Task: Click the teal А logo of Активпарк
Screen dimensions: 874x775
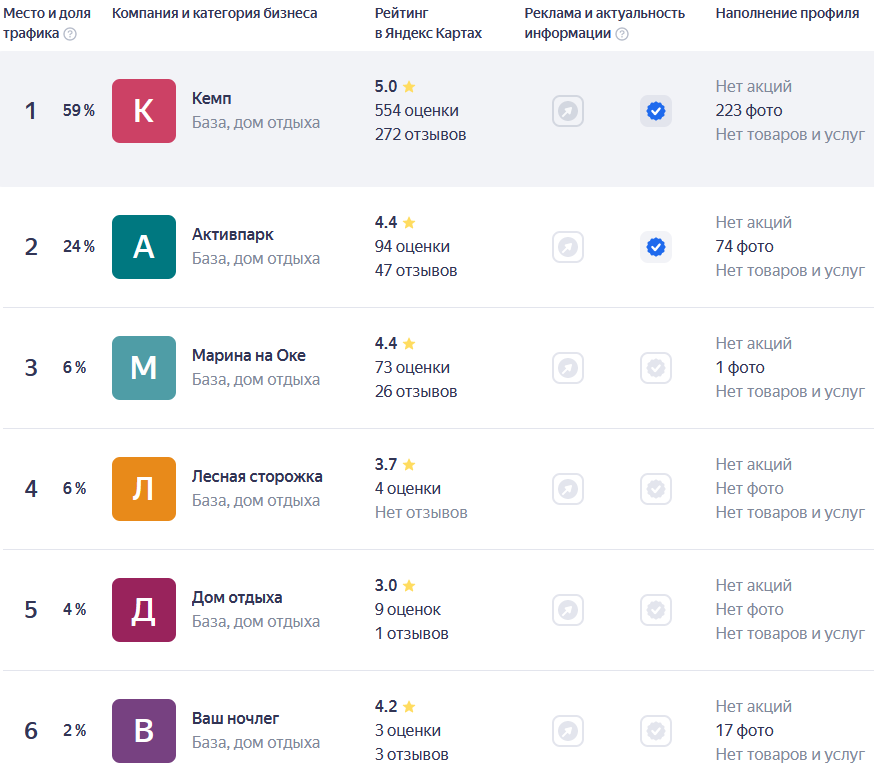Action: click(x=144, y=247)
